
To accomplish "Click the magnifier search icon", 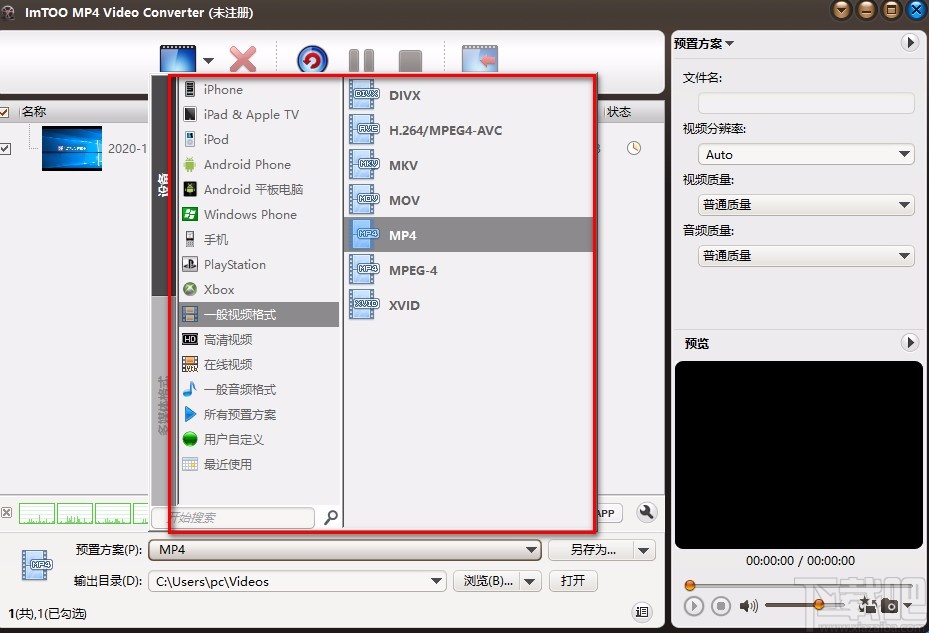I will click(x=331, y=517).
